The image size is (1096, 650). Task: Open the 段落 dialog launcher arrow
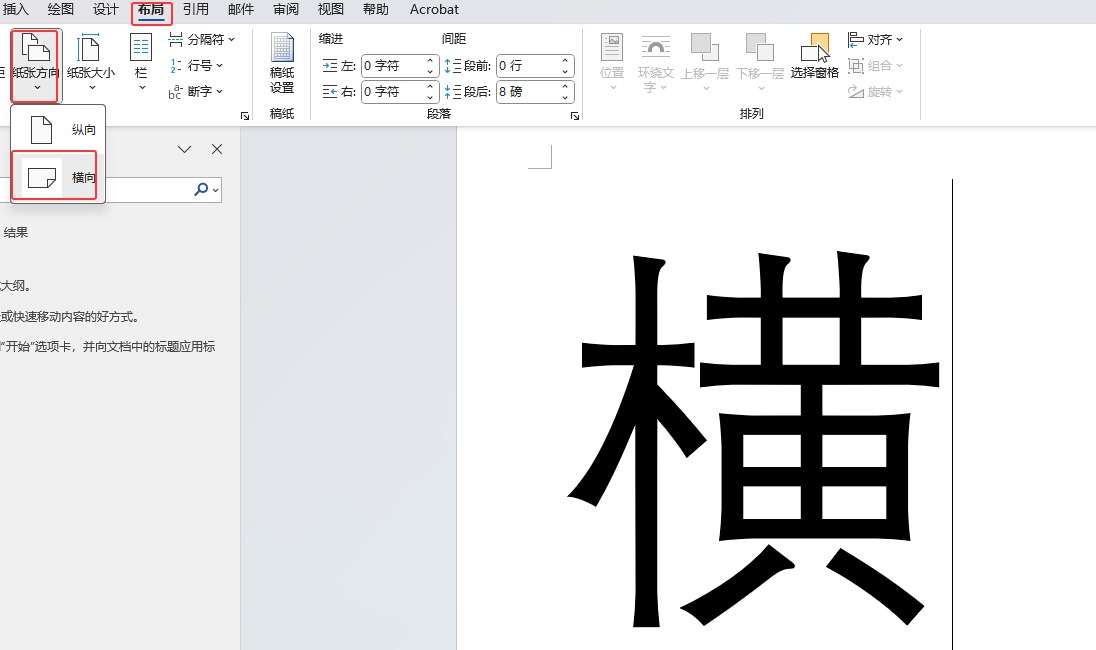click(574, 116)
